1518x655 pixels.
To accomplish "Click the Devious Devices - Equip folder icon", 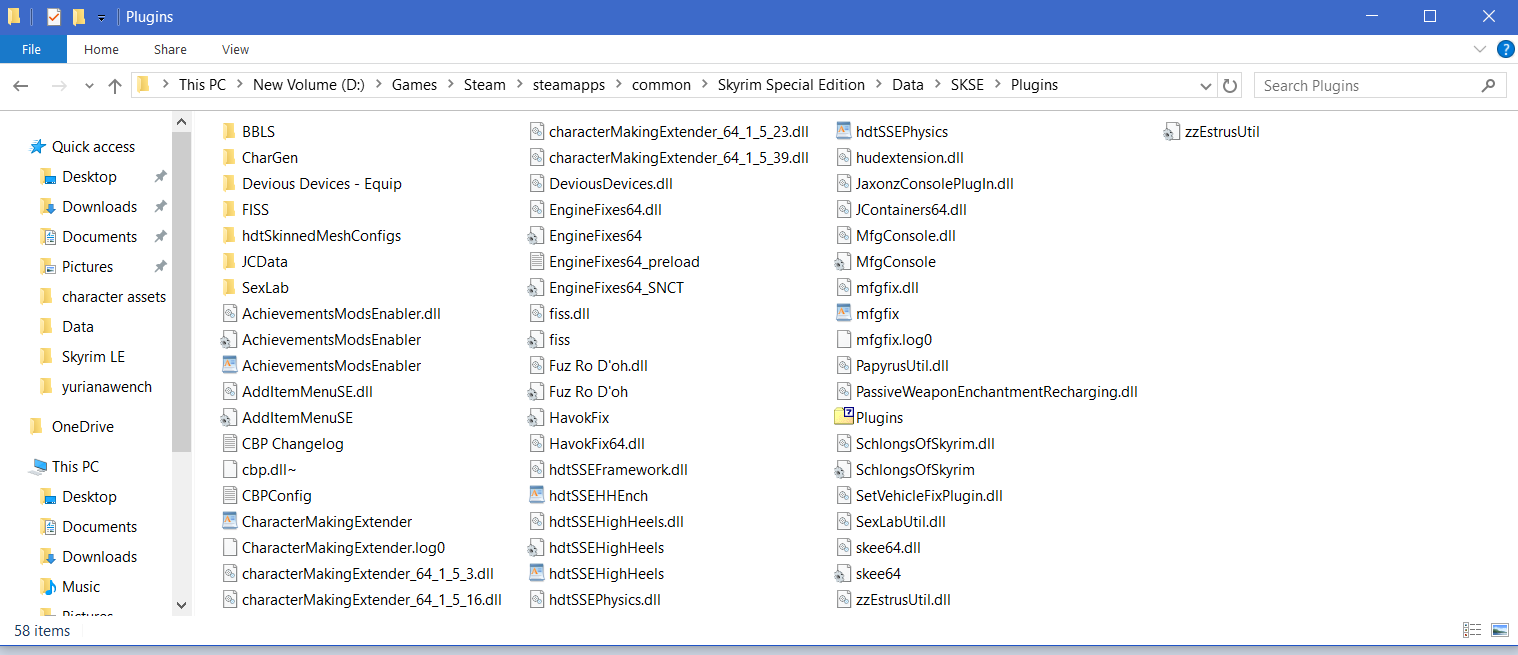I will point(229,184).
